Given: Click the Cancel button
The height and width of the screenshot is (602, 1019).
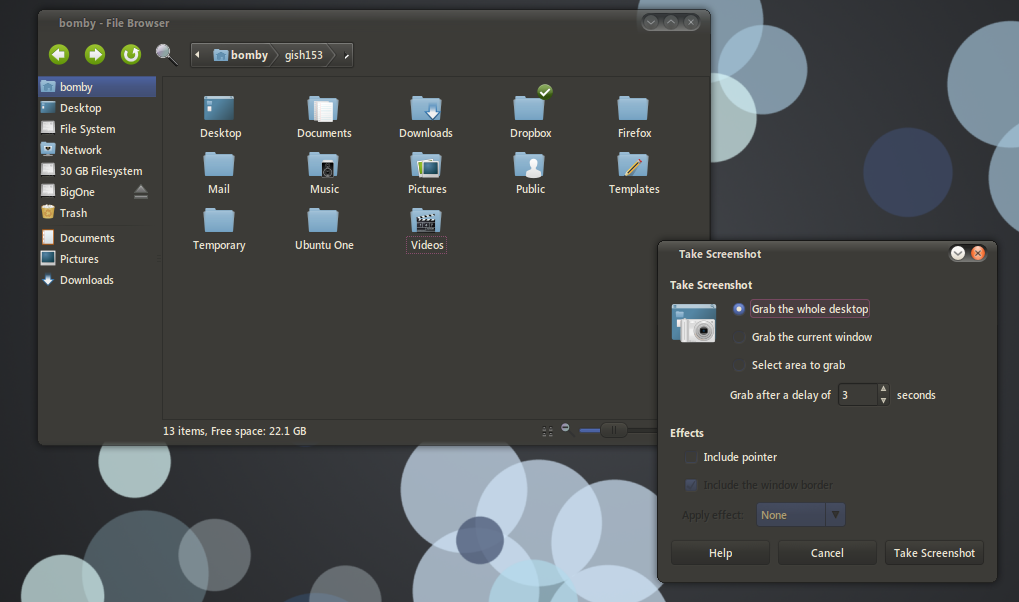Looking at the screenshot, I should tap(827, 553).
